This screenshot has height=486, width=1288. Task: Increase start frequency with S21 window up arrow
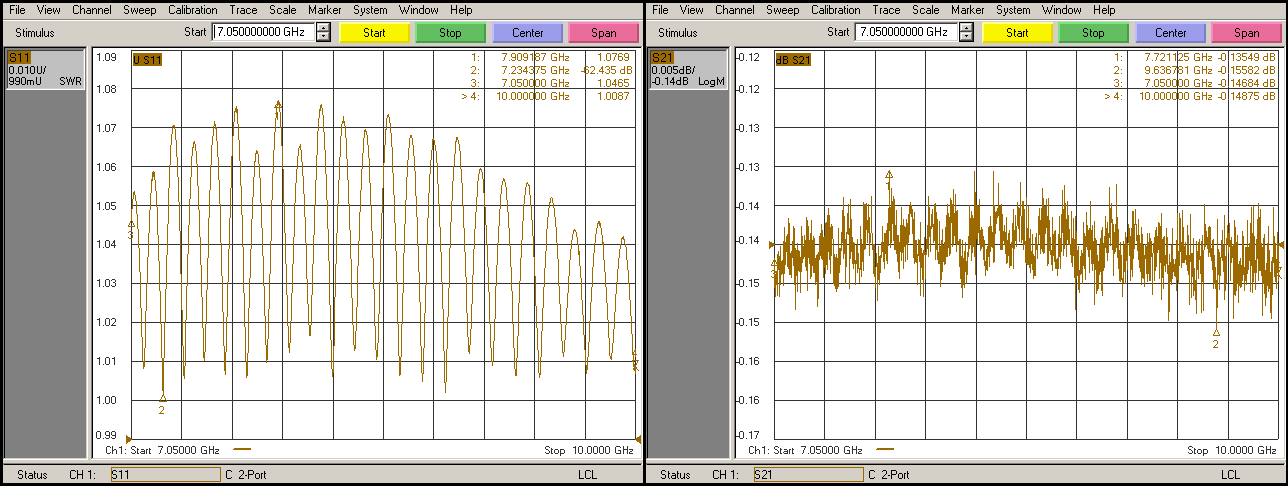966,27
